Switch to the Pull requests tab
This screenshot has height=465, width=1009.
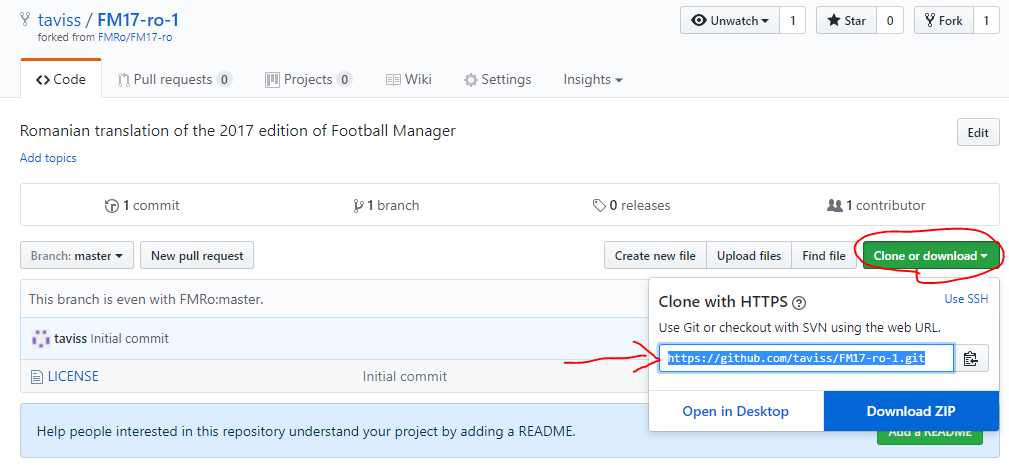click(174, 80)
